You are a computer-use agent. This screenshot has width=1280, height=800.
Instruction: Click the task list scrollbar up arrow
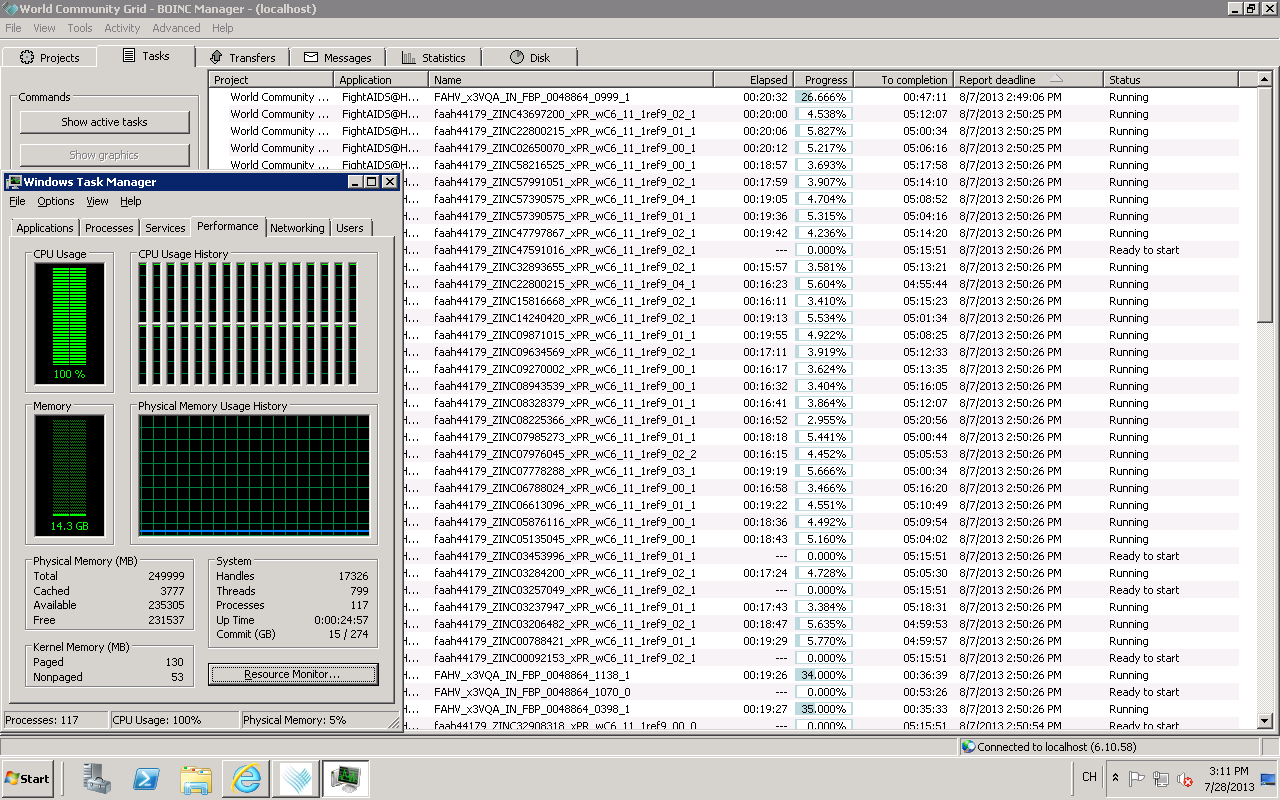[x=1263, y=80]
